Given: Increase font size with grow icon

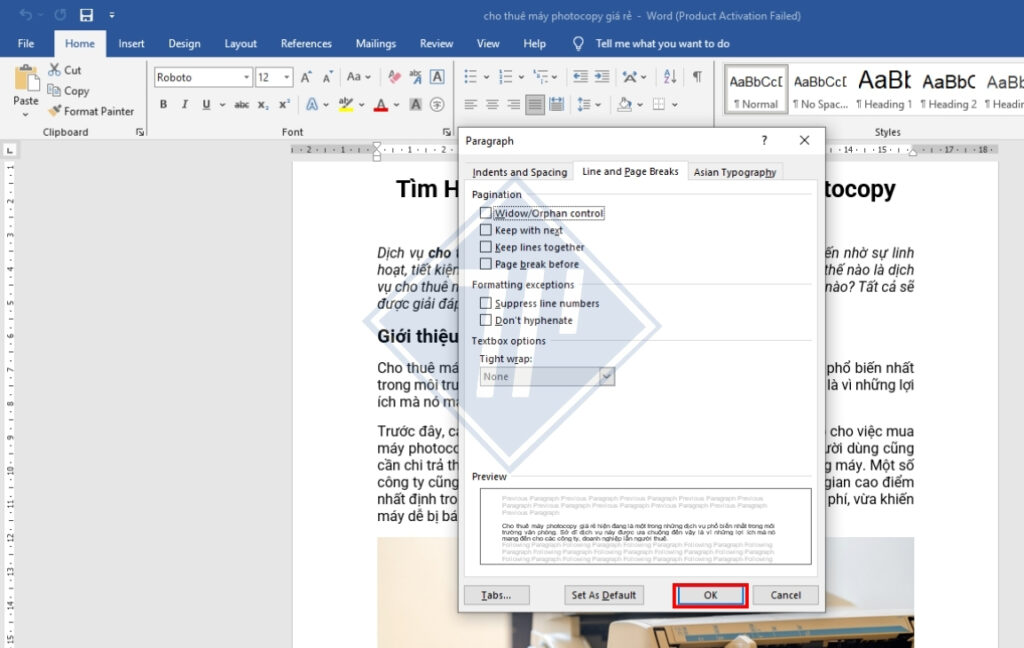Looking at the screenshot, I should click(306, 77).
